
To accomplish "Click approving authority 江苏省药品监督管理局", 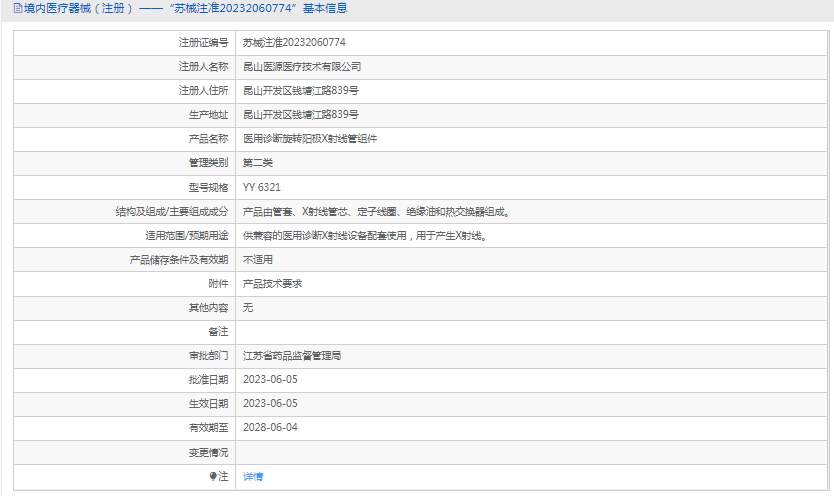I will tap(292, 356).
